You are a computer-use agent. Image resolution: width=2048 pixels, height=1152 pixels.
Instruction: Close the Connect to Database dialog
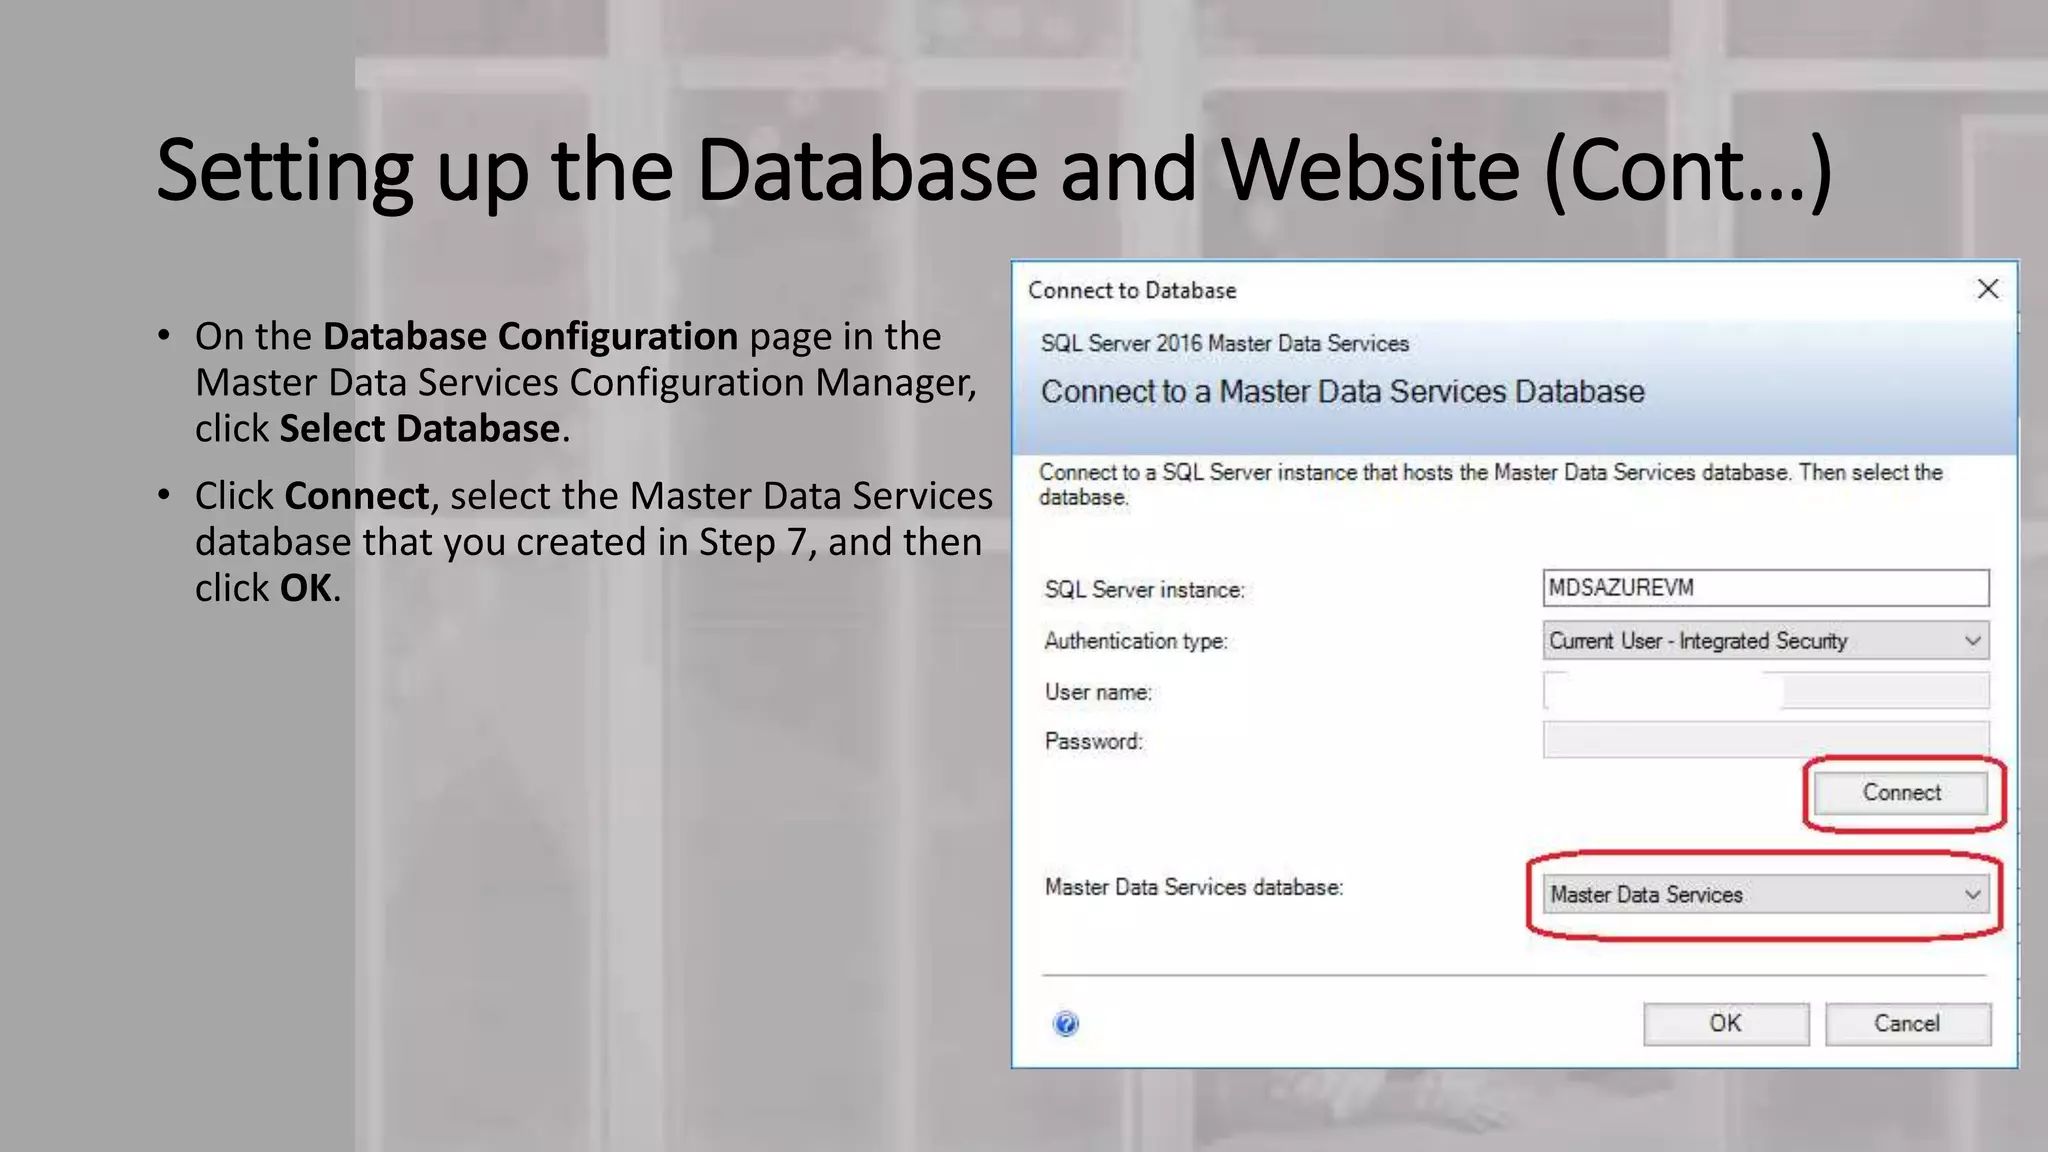click(1988, 289)
